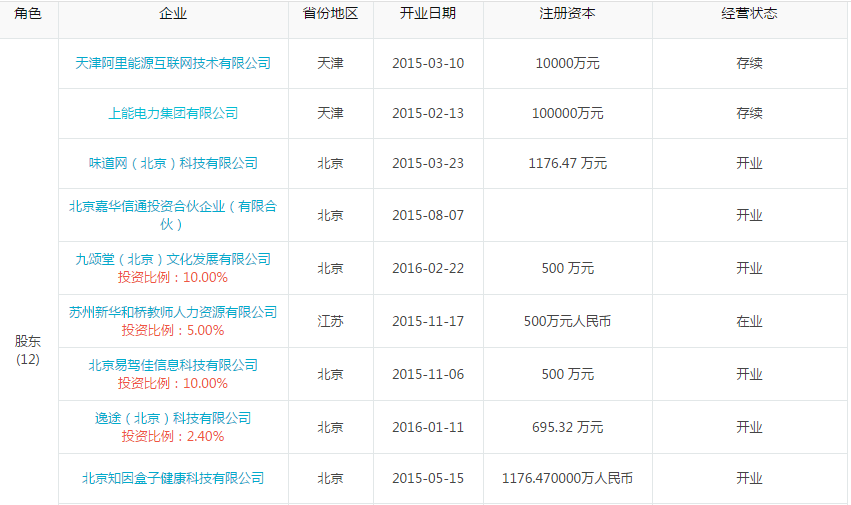Click 北京 in the 逸途 row
This screenshot has width=851, height=505.
tap(331, 427)
